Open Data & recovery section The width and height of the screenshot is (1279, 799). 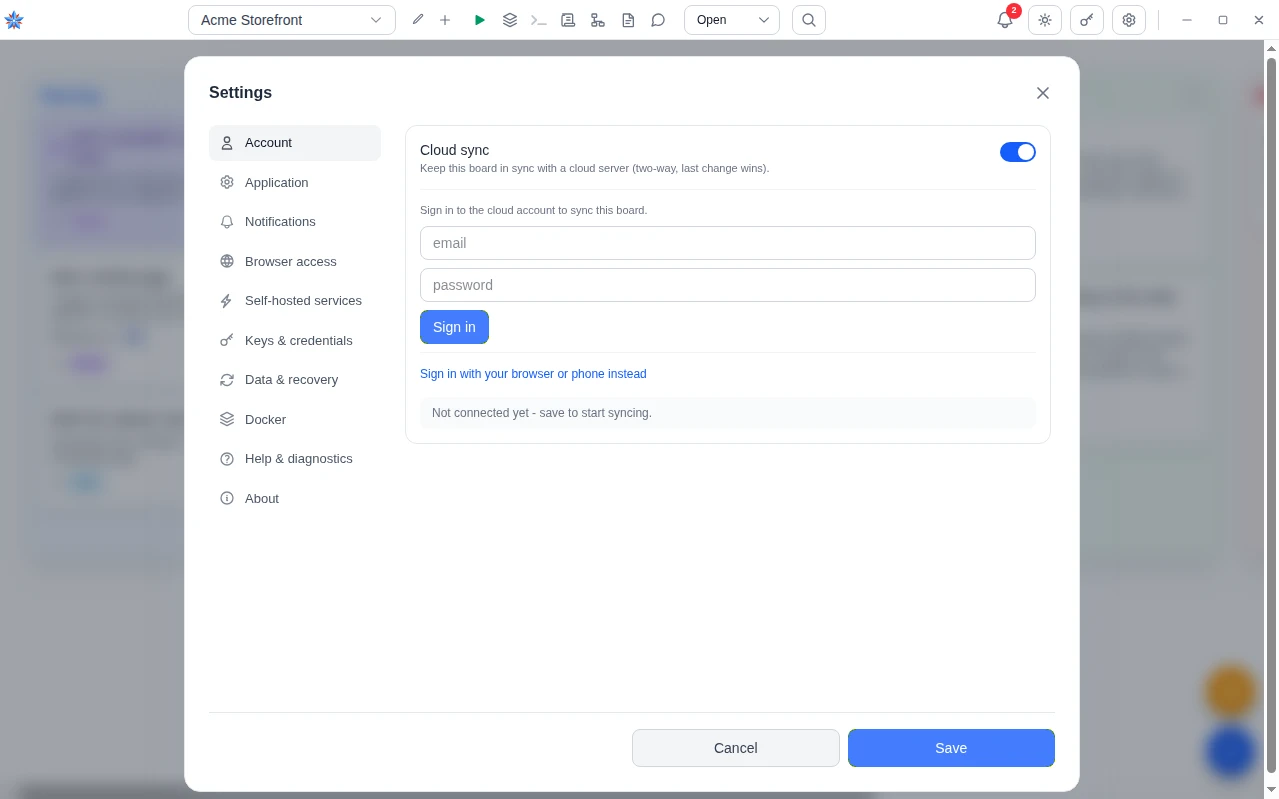(295, 380)
